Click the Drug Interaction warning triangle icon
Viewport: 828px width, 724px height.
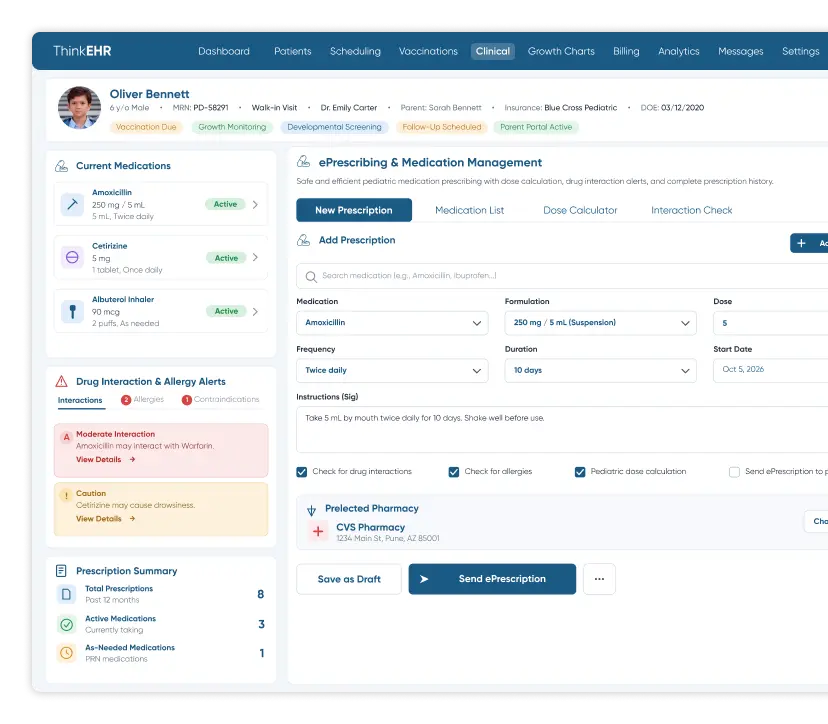pyautogui.click(x=61, y=381)
